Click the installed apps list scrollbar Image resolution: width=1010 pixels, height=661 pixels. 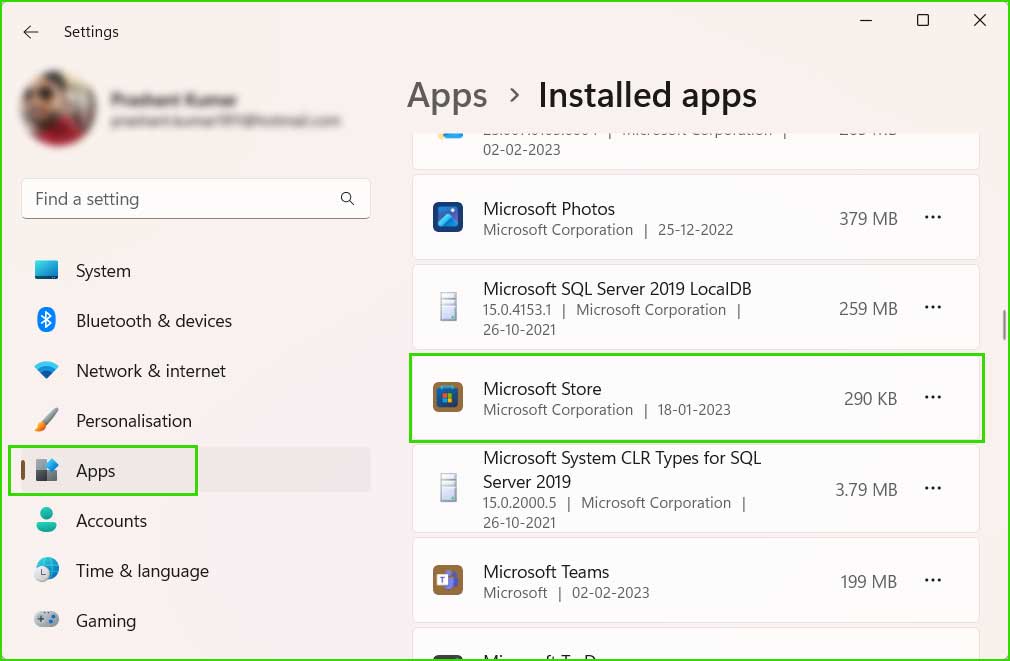[1004, 325]
